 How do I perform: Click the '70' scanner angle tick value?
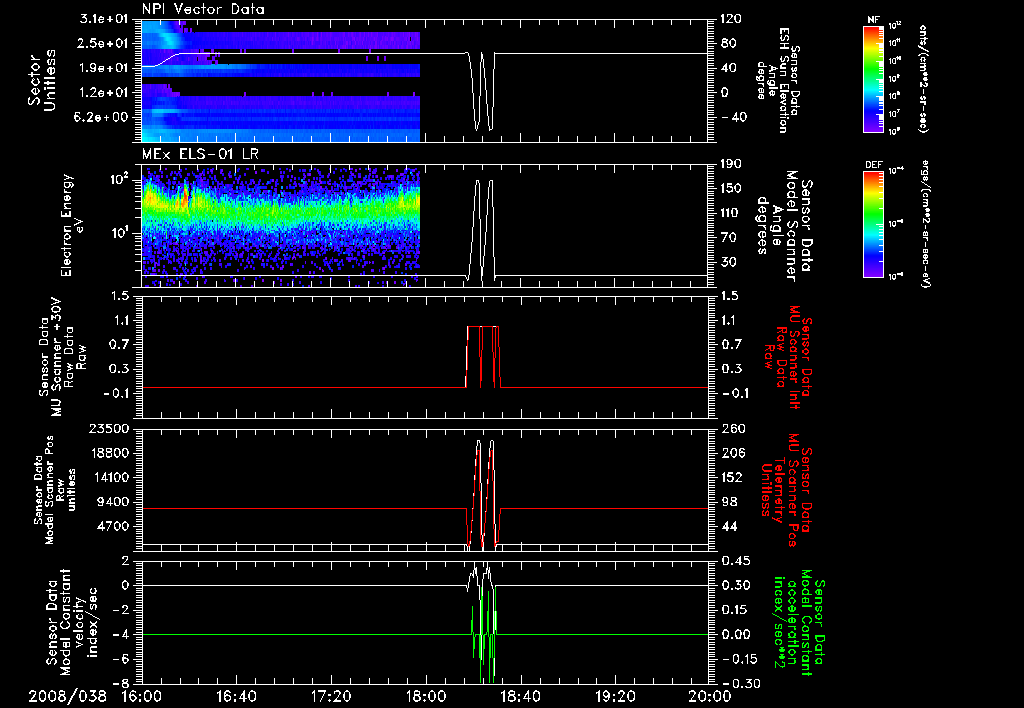728,238
